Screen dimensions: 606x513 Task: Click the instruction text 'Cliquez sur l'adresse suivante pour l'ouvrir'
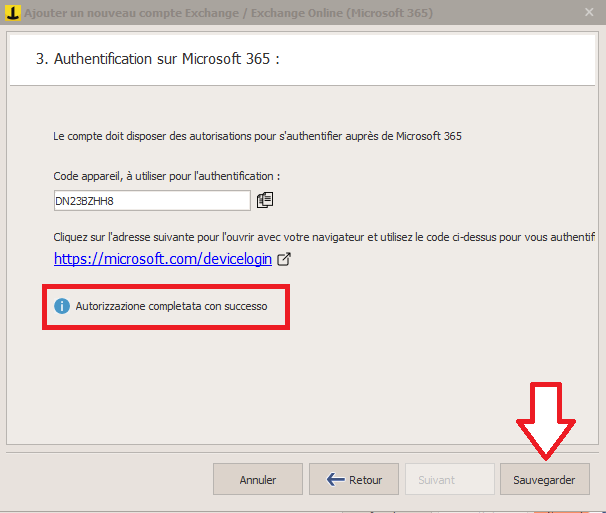point(154,237)
